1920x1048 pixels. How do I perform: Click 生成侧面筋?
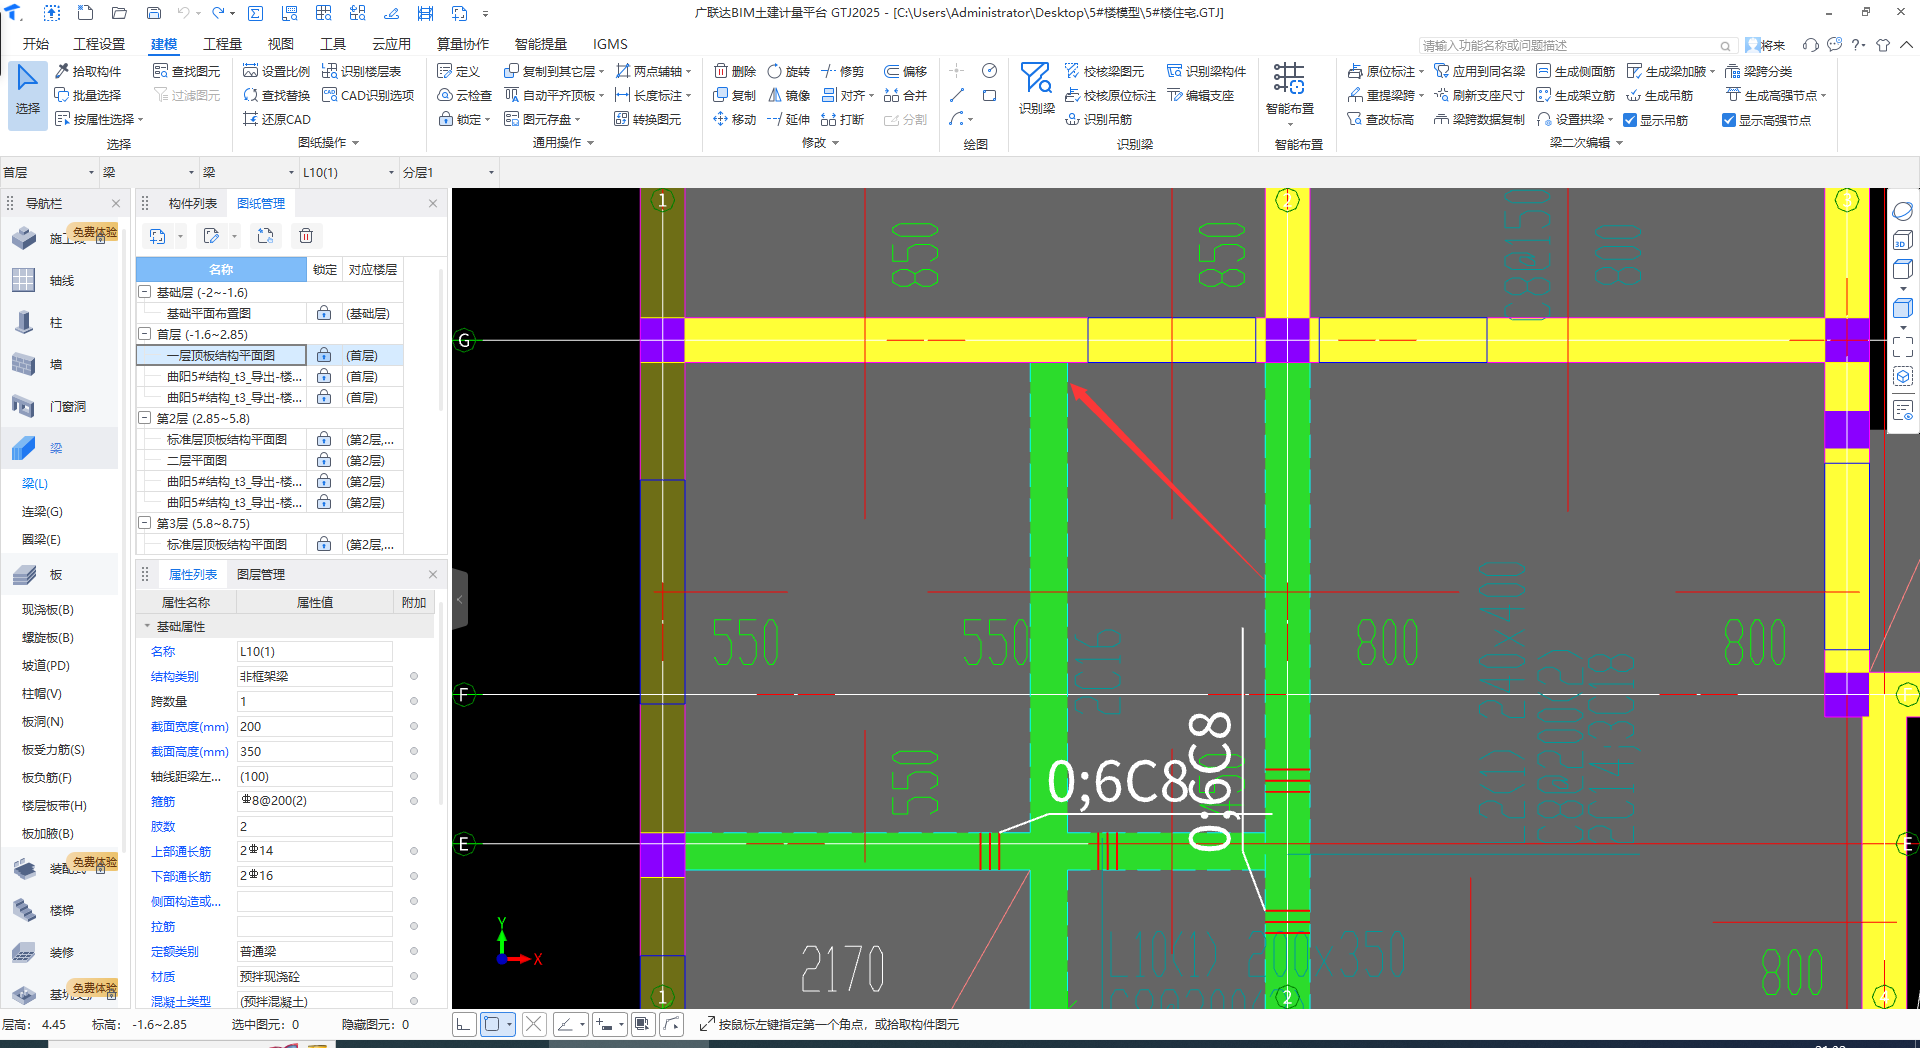[1576, 71]
